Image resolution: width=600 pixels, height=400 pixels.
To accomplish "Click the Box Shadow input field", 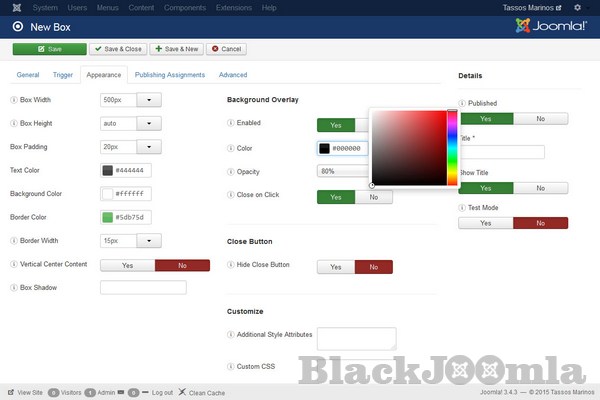I will pyautogui.click(x=143, y=288).
